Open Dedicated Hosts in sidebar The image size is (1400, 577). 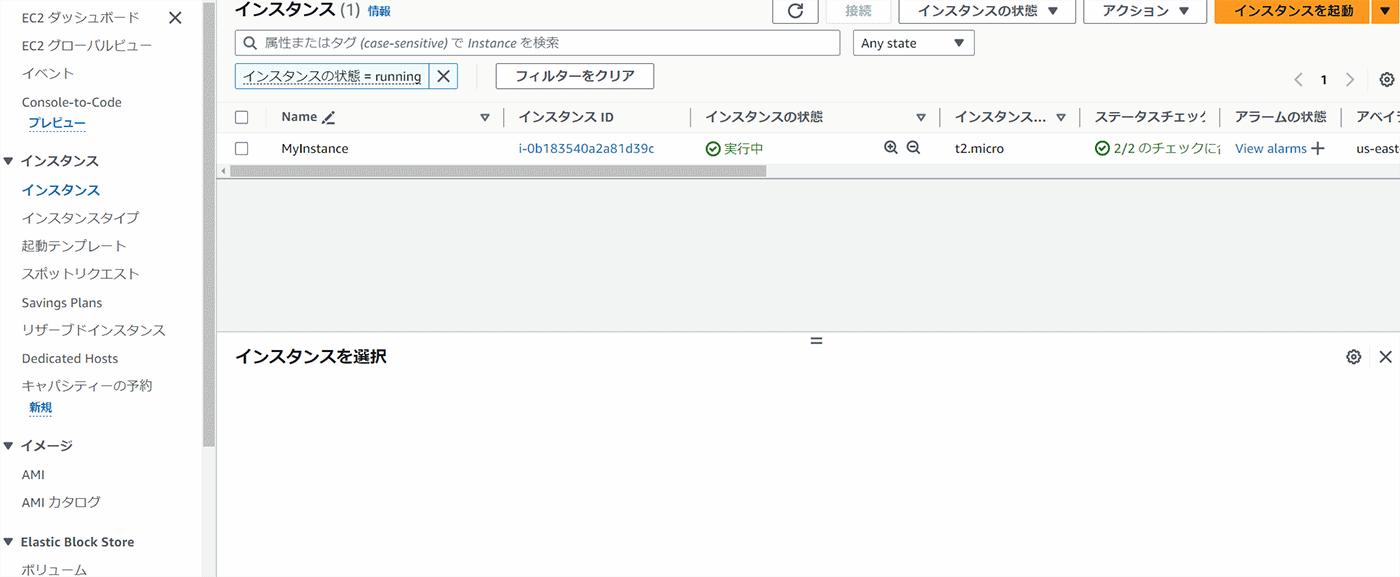click(70, 358)
